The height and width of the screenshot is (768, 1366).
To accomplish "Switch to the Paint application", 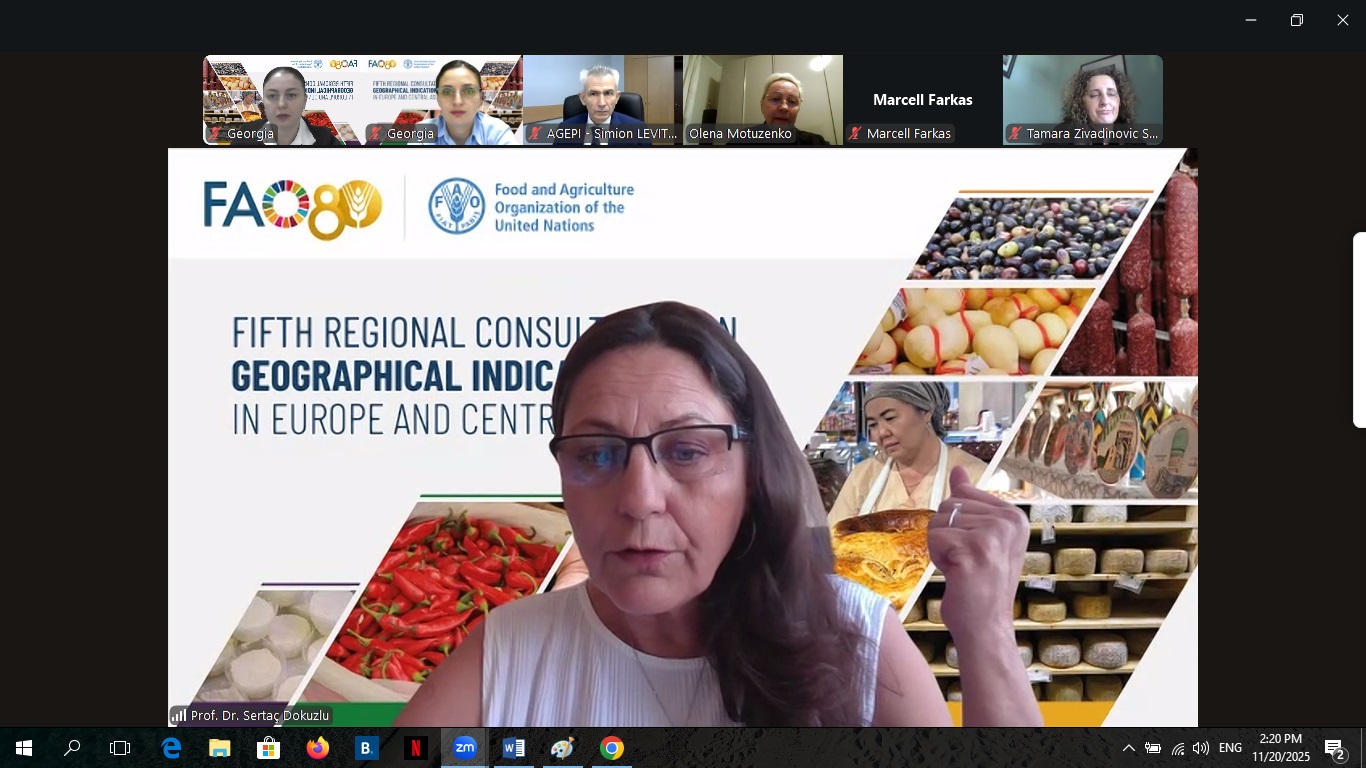I will coord(563,748).
